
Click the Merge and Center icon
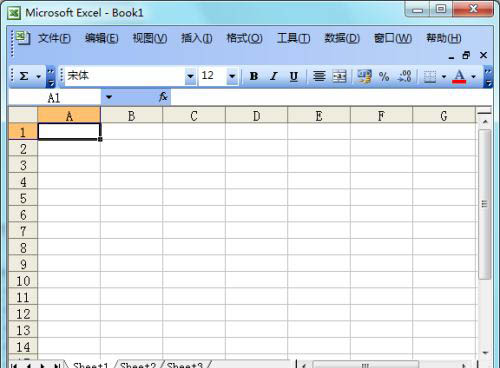tap(340, 76)
